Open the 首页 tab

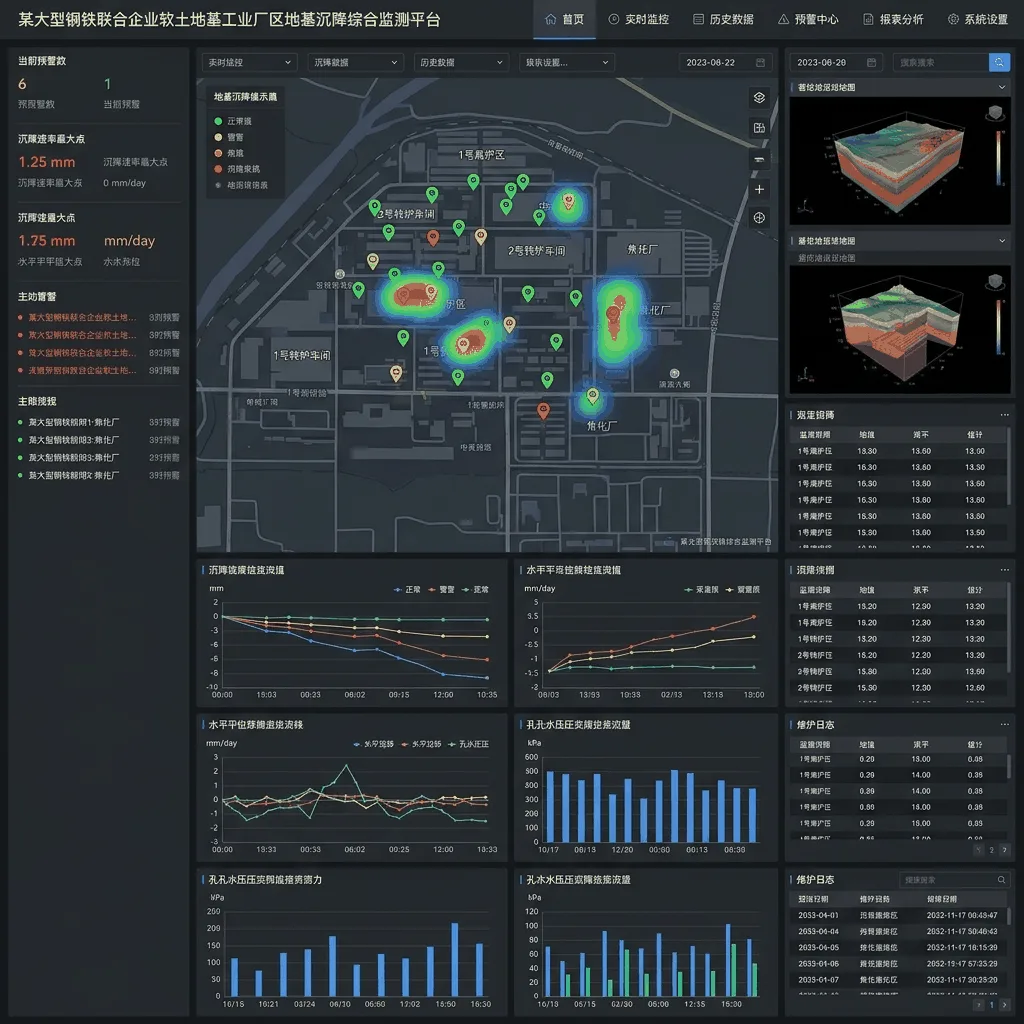click(565, 20)
